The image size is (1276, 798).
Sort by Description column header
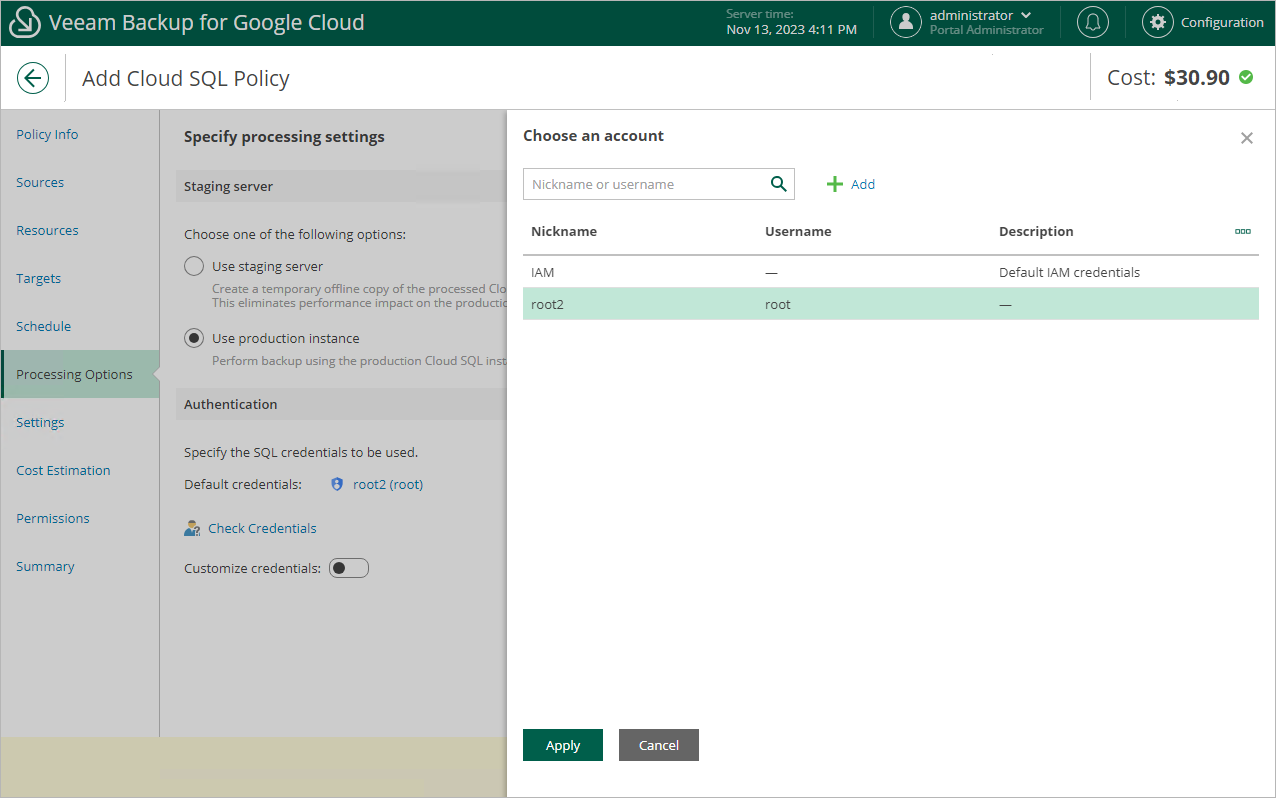point(1036,231)
